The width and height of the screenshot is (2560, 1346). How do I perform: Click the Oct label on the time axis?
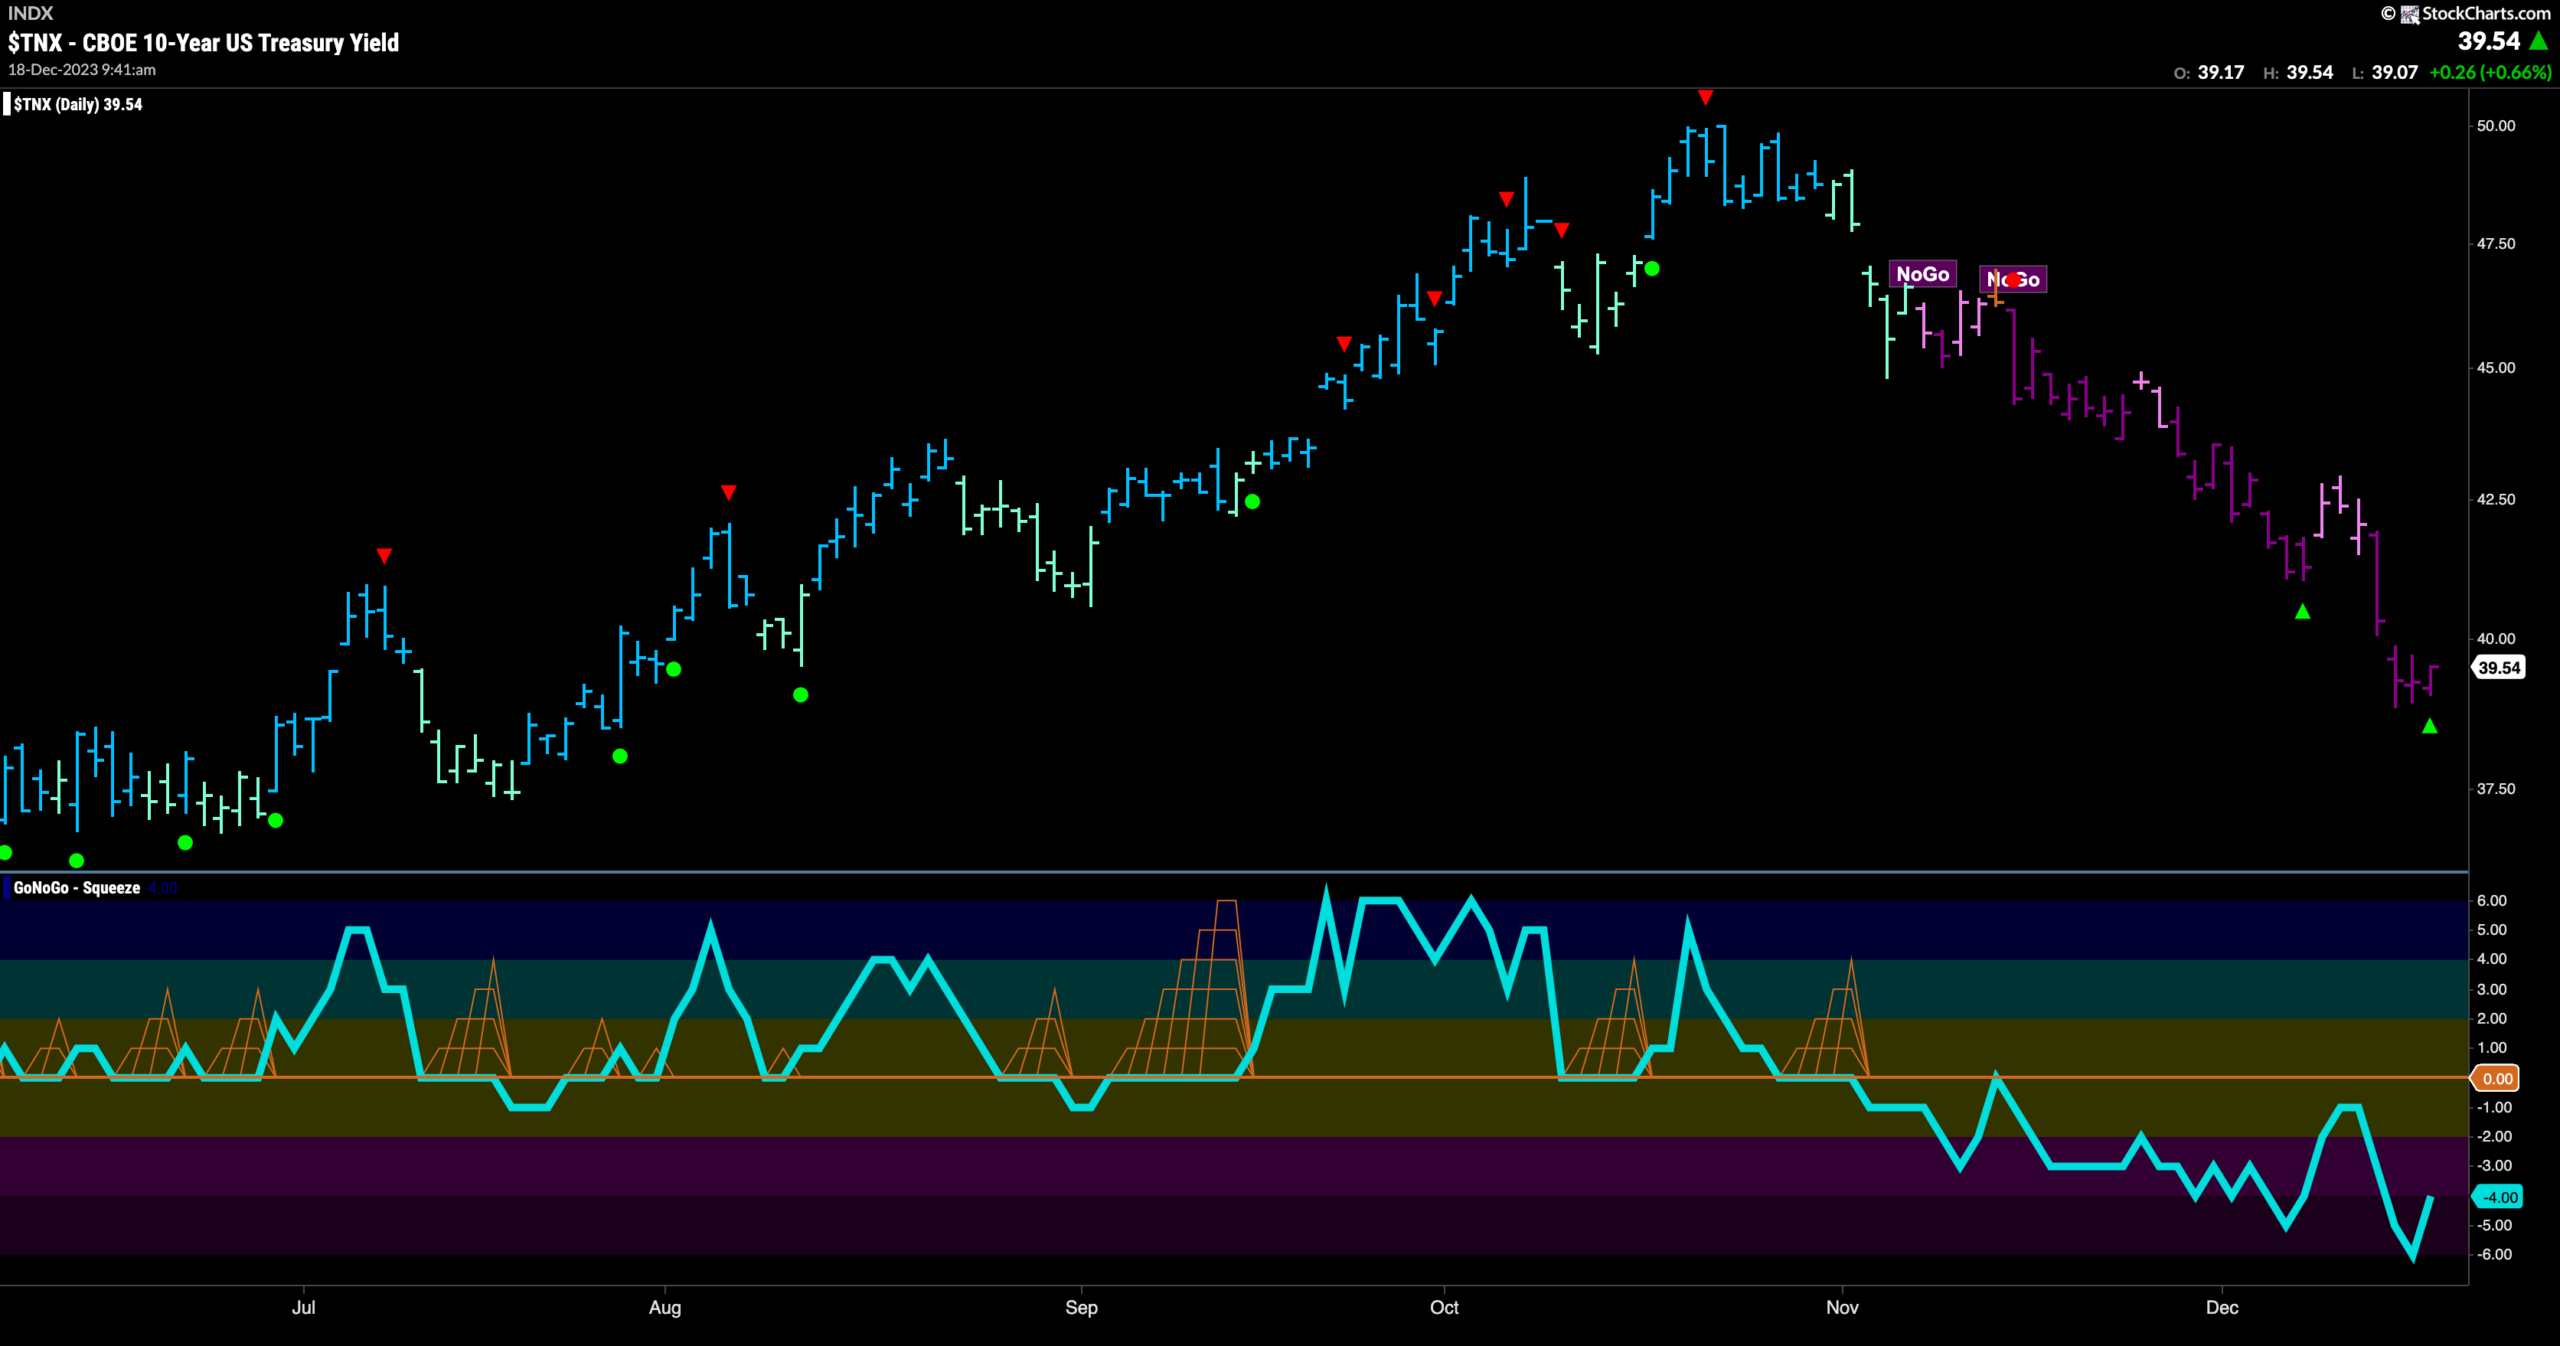point(1444,1307)
